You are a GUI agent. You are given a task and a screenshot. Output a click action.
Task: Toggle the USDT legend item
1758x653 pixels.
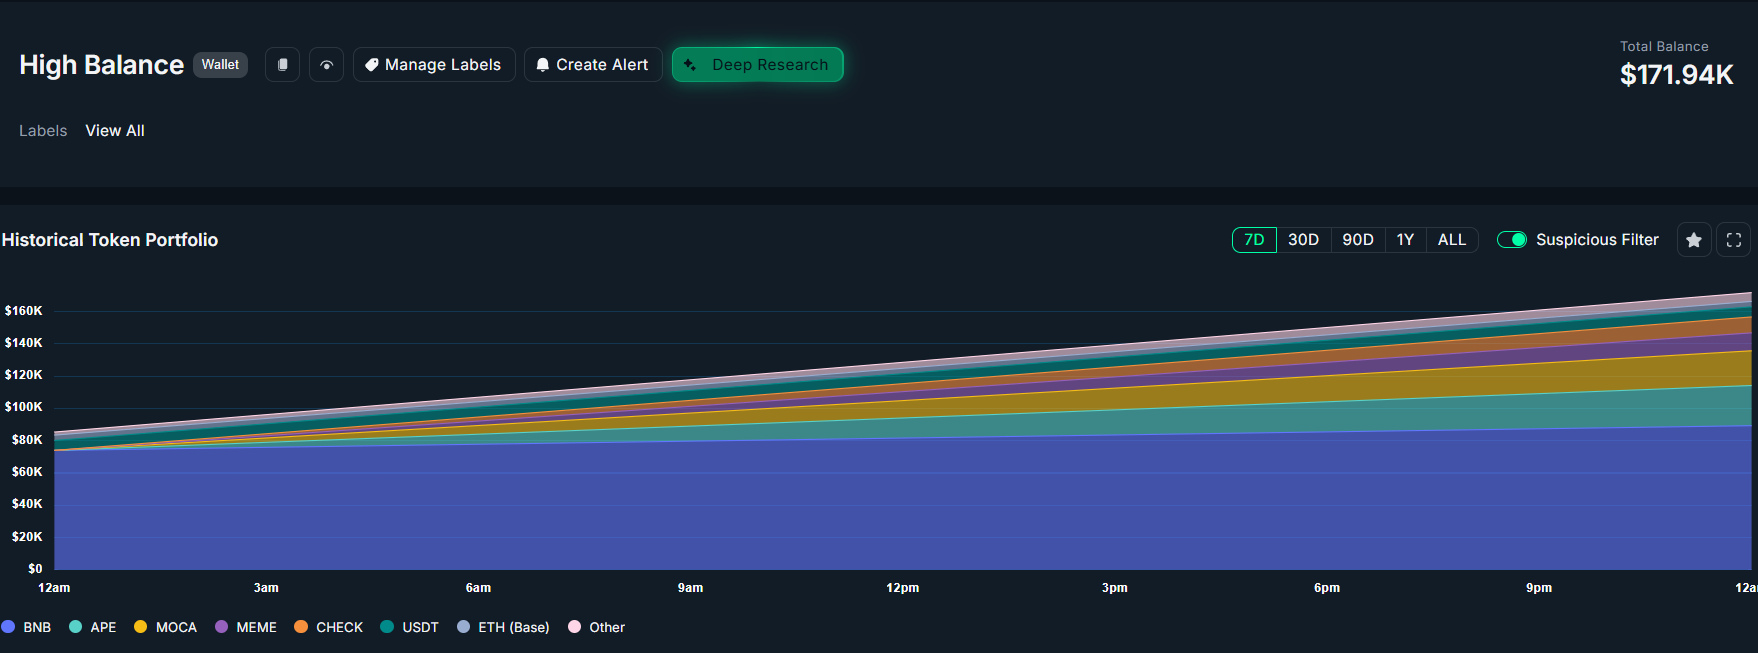[x=410, y=627]
